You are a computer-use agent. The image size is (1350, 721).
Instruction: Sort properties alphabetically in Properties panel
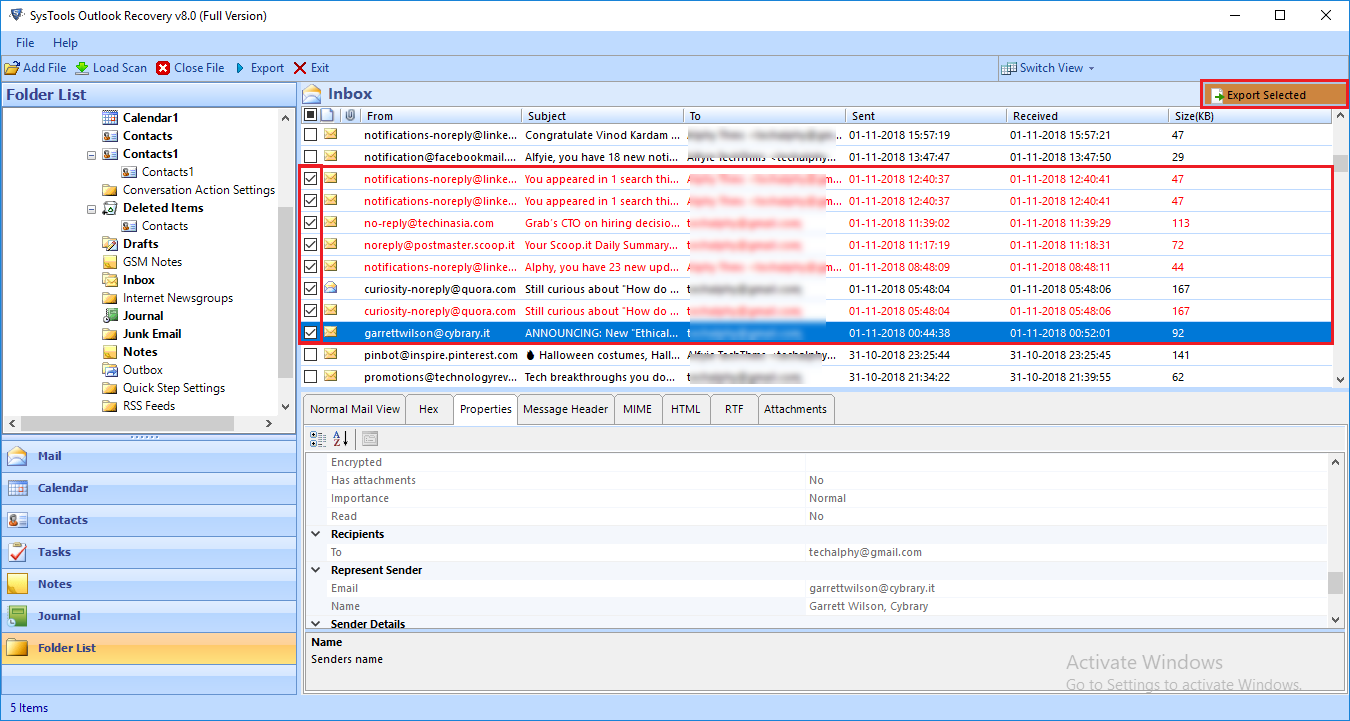coord(341,438)
